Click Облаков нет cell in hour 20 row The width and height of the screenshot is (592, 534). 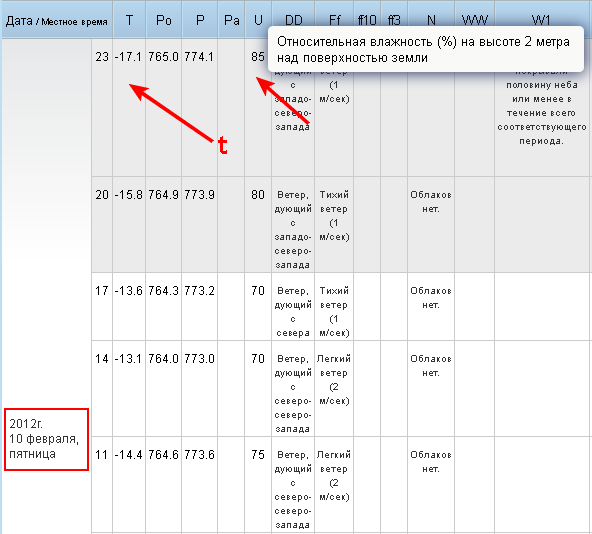pyautogui.click(x=431, y=202)
